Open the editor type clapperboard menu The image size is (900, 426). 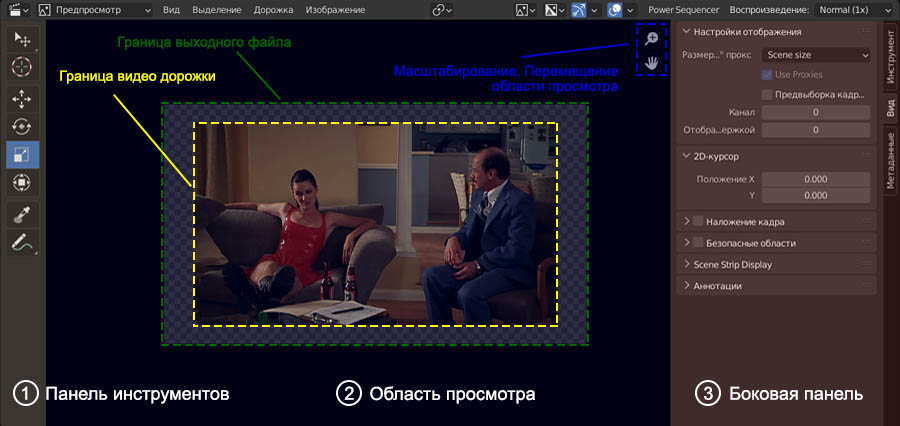[x=19, y=10]
